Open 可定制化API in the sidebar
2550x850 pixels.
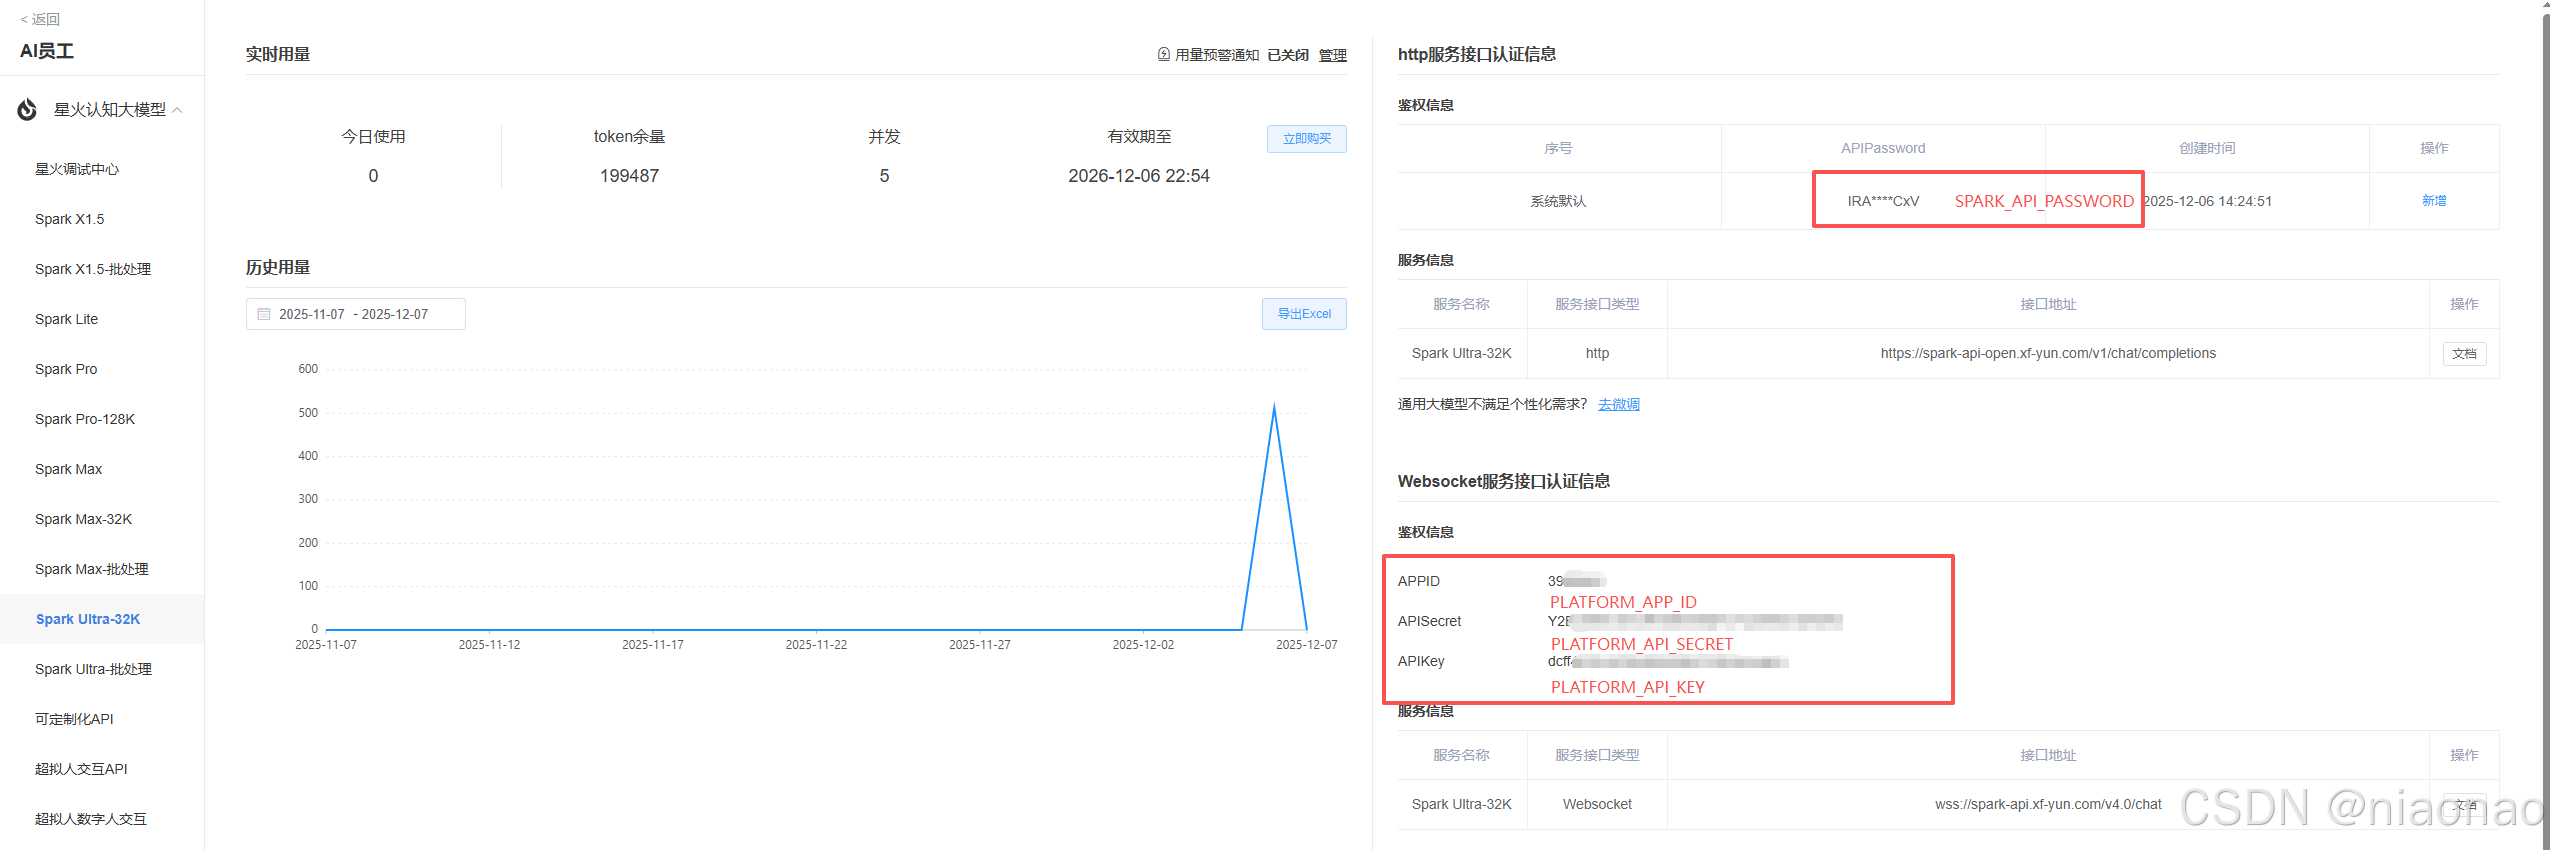click(x=74, y=719)
